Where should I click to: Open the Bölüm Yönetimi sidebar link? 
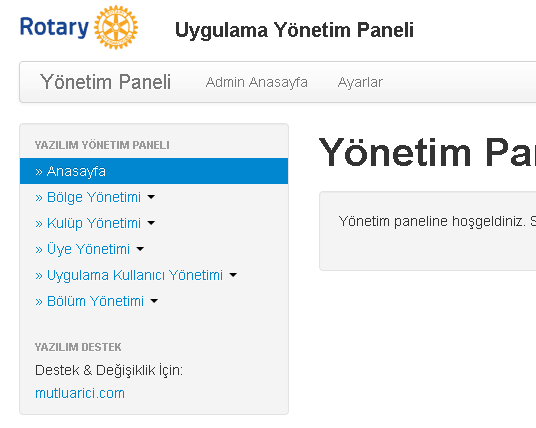(90, 301)
